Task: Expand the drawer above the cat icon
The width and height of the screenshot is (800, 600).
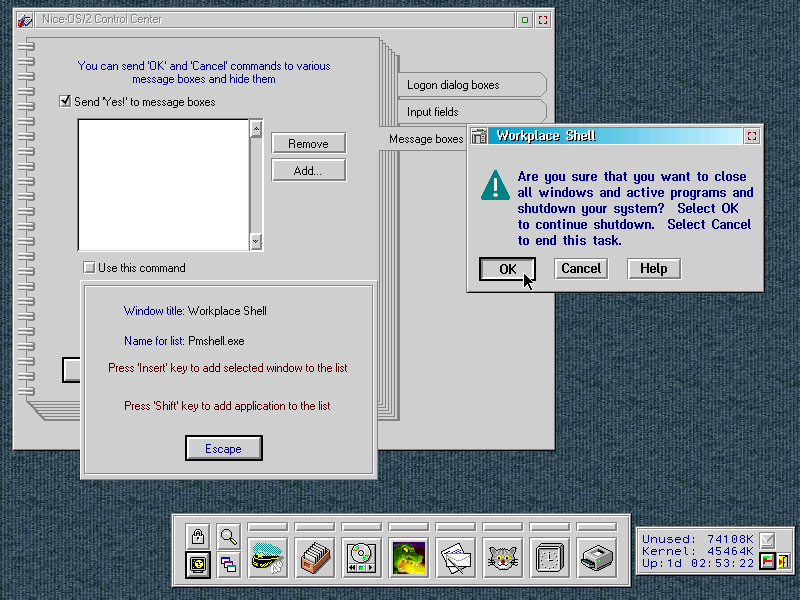Action: point(503,527)
